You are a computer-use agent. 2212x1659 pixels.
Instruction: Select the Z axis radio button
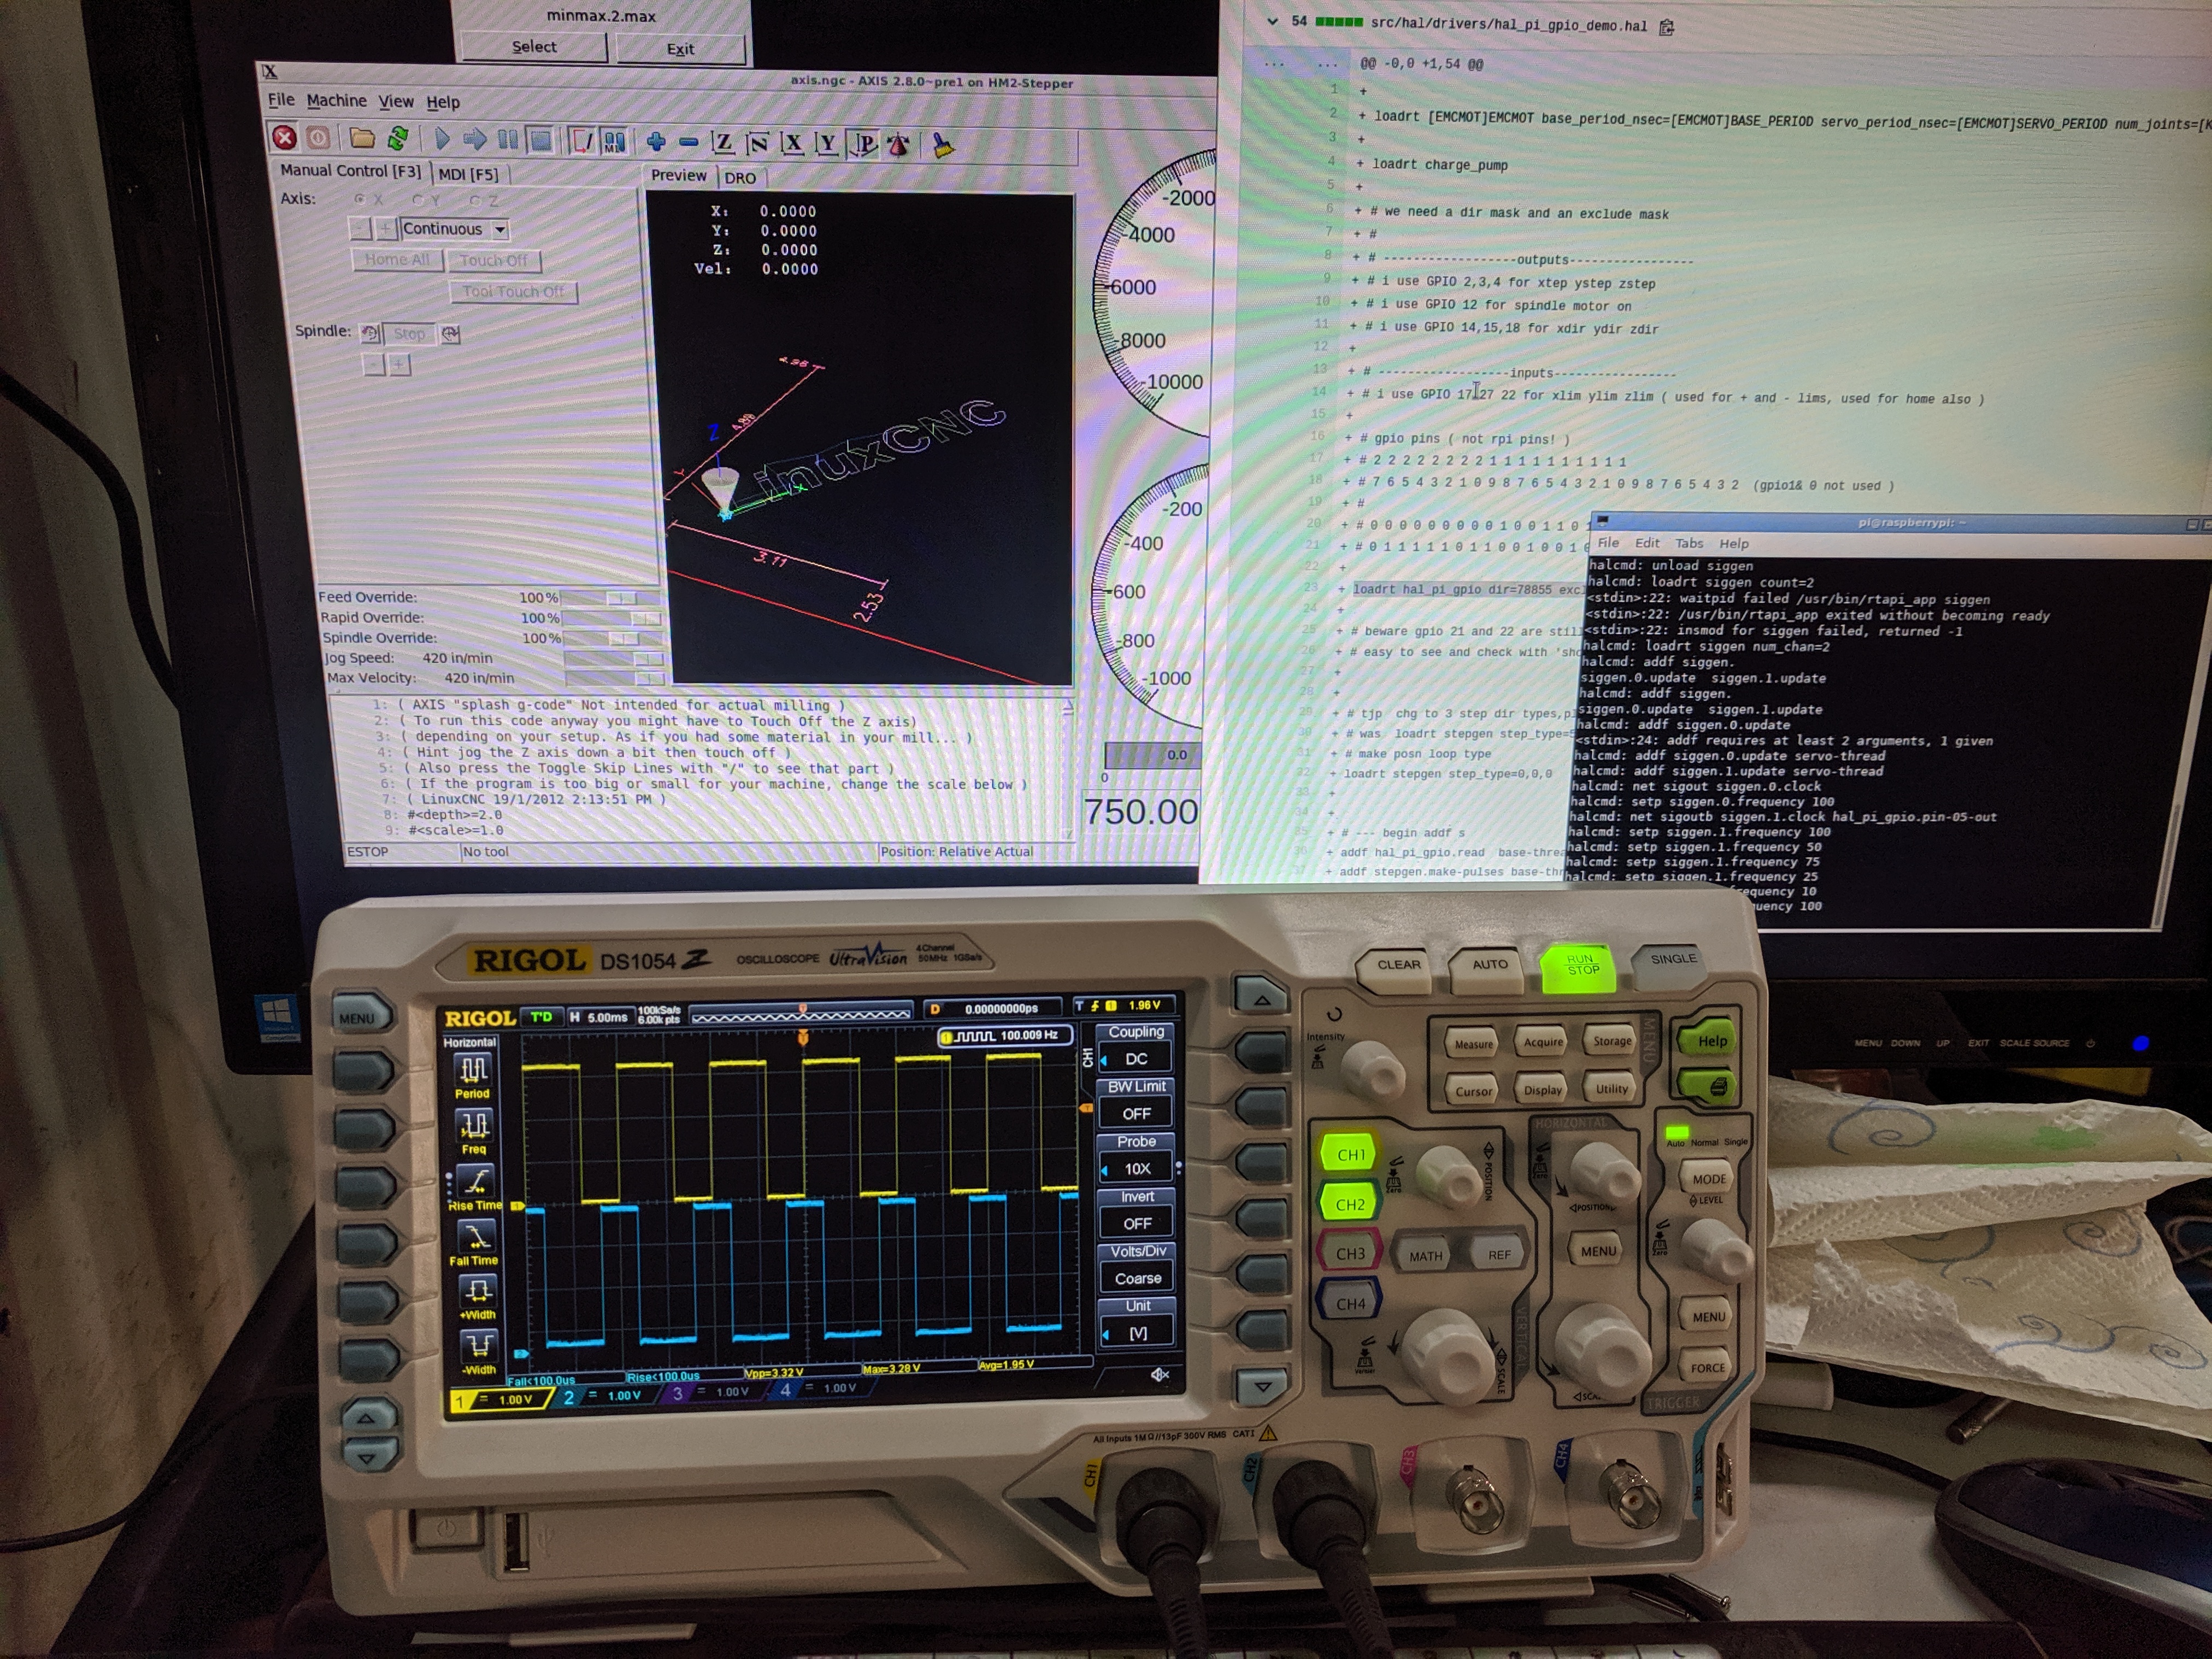tap(476, 200)
